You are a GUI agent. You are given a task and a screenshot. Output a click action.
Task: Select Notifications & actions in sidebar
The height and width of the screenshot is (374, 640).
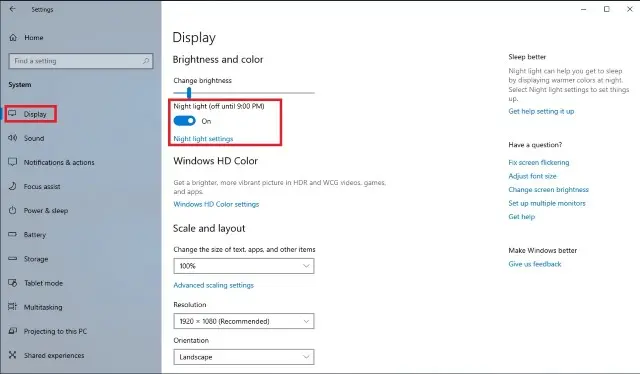(x=59, y=162)
